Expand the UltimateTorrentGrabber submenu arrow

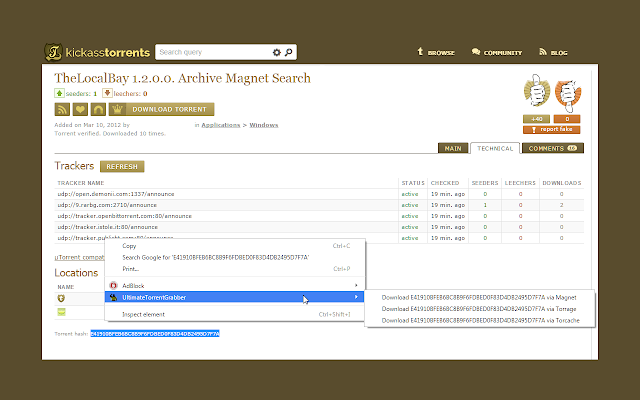(356, 297)
